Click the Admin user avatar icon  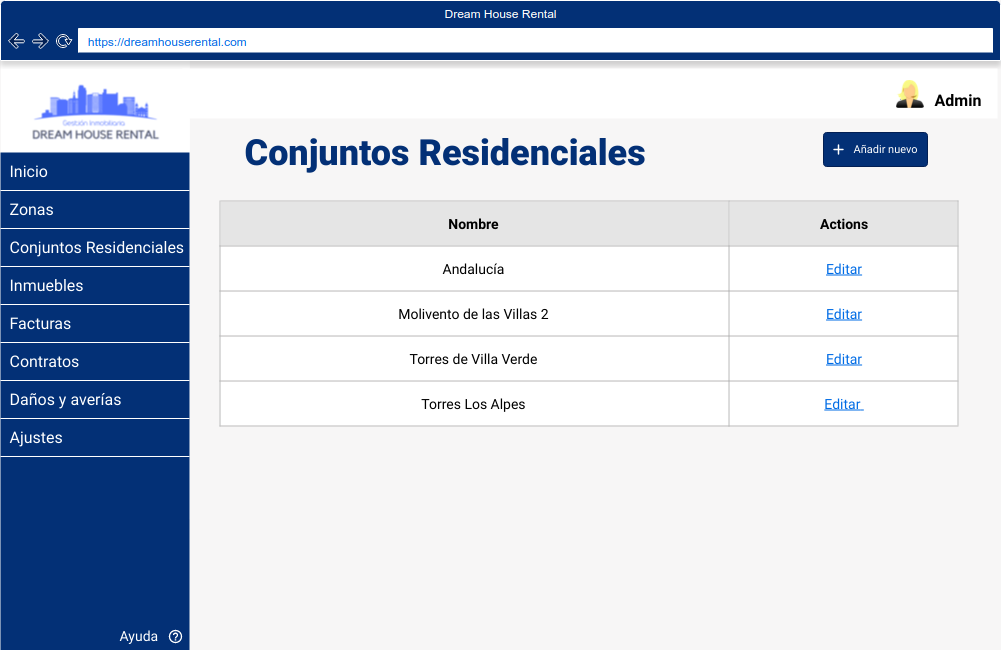[x=909, y=95]
